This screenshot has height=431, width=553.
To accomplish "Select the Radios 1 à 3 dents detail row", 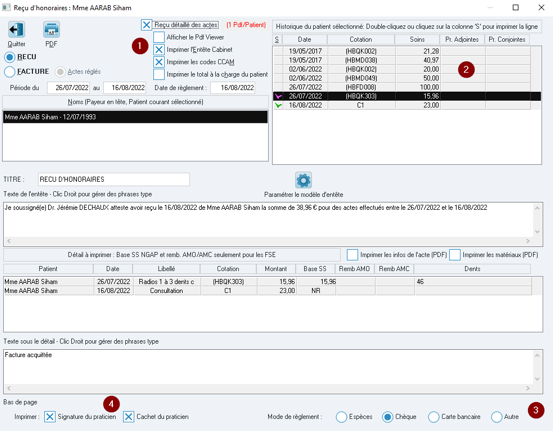I will click(267, 282).
